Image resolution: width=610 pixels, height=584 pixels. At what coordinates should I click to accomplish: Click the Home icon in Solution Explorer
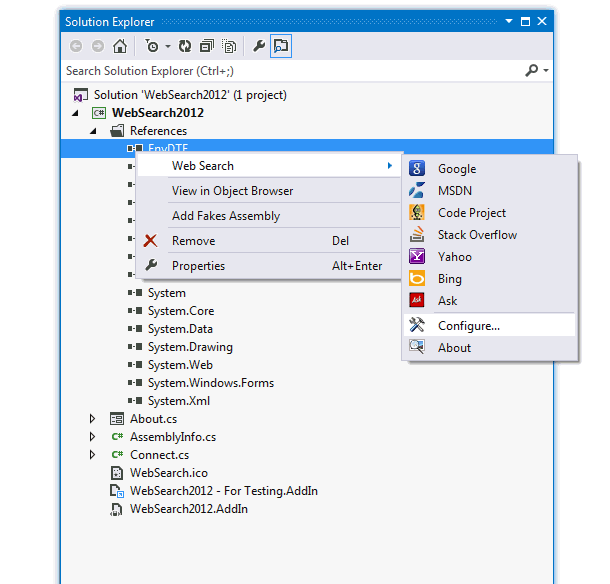120,46
